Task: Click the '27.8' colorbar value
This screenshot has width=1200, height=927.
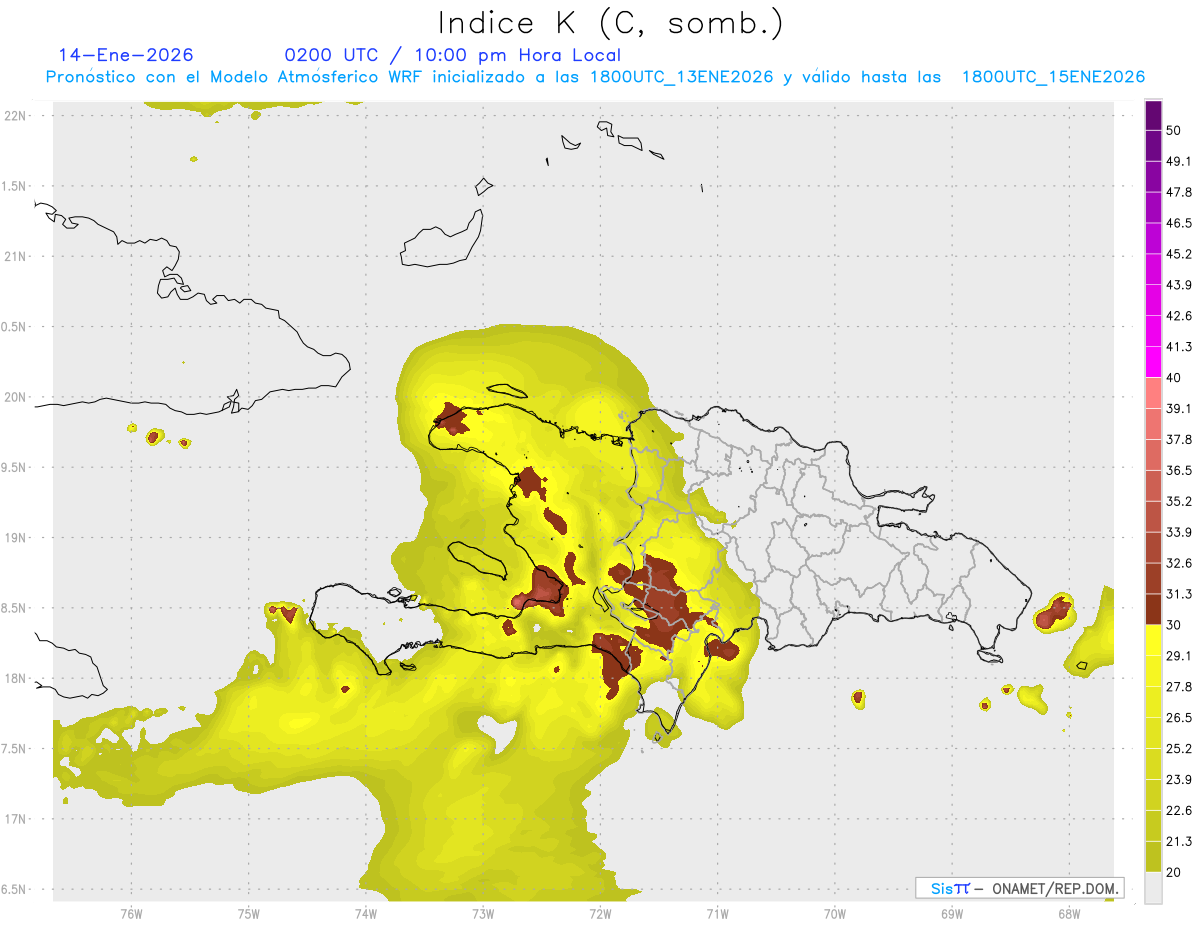Action: pyautogui.click(x=1179, y=687)
